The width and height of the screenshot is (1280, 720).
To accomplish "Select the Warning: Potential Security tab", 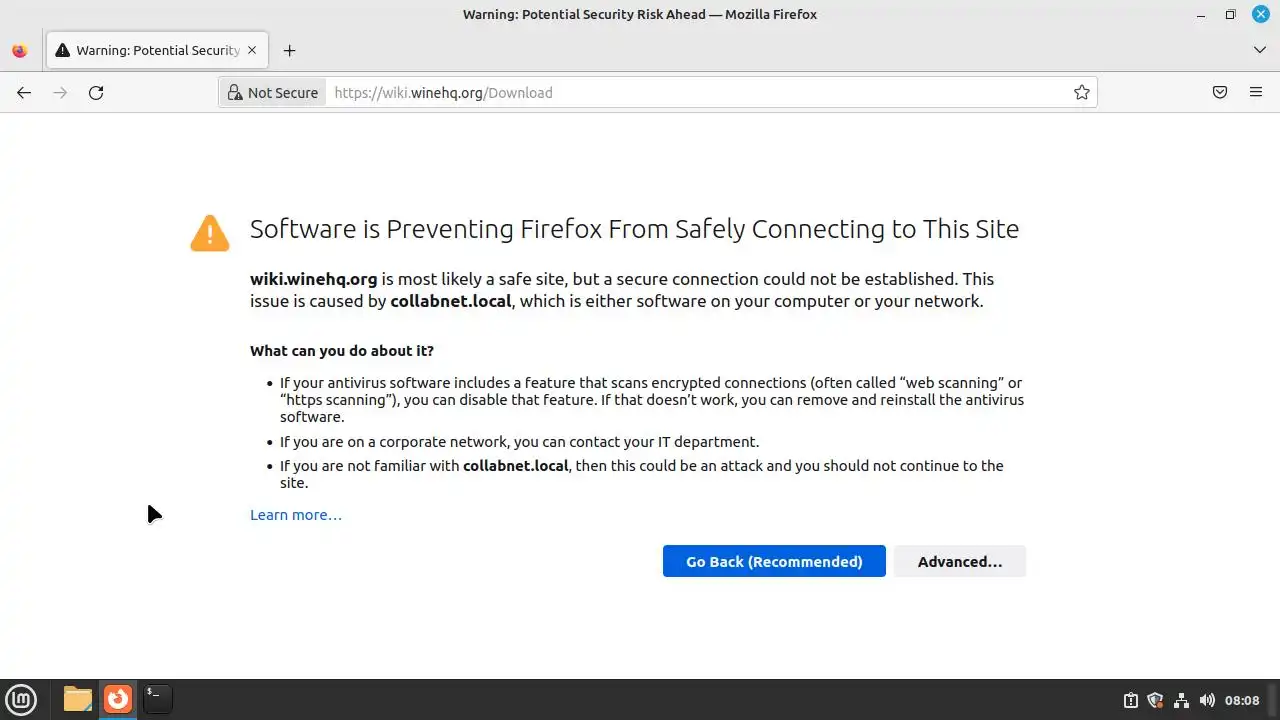I will [x=150, y=51].
